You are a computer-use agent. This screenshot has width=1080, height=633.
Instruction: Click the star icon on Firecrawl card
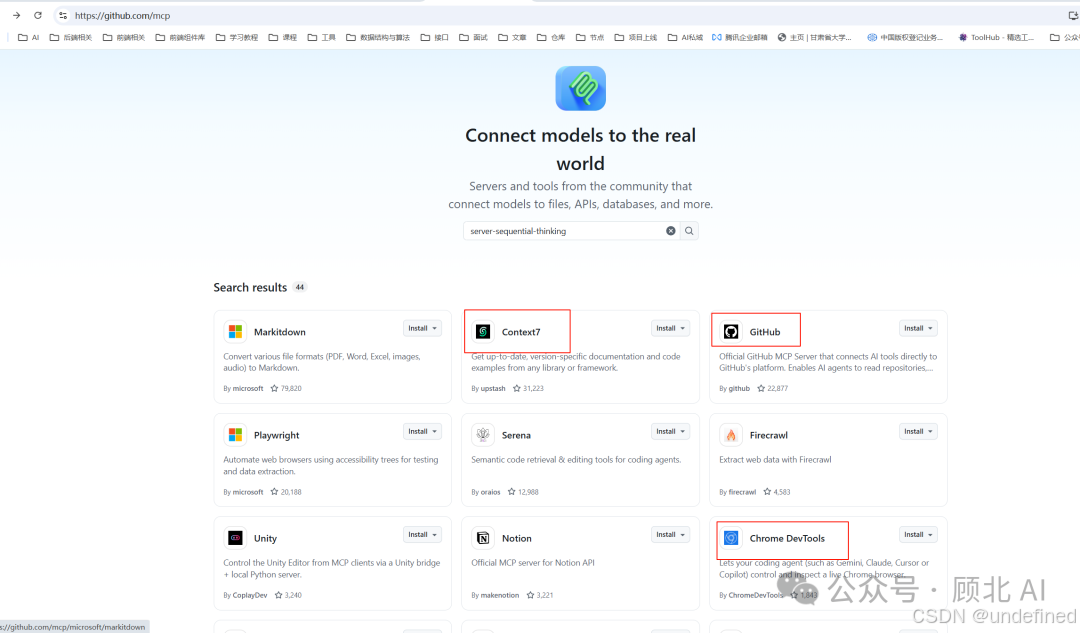[x=767, y=492]
